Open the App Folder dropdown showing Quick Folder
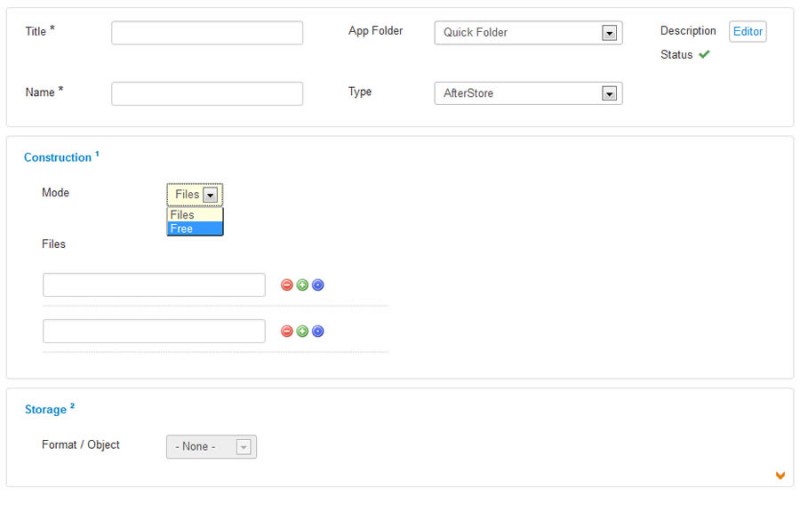This screenshot has width=800, height=520. 528,33
